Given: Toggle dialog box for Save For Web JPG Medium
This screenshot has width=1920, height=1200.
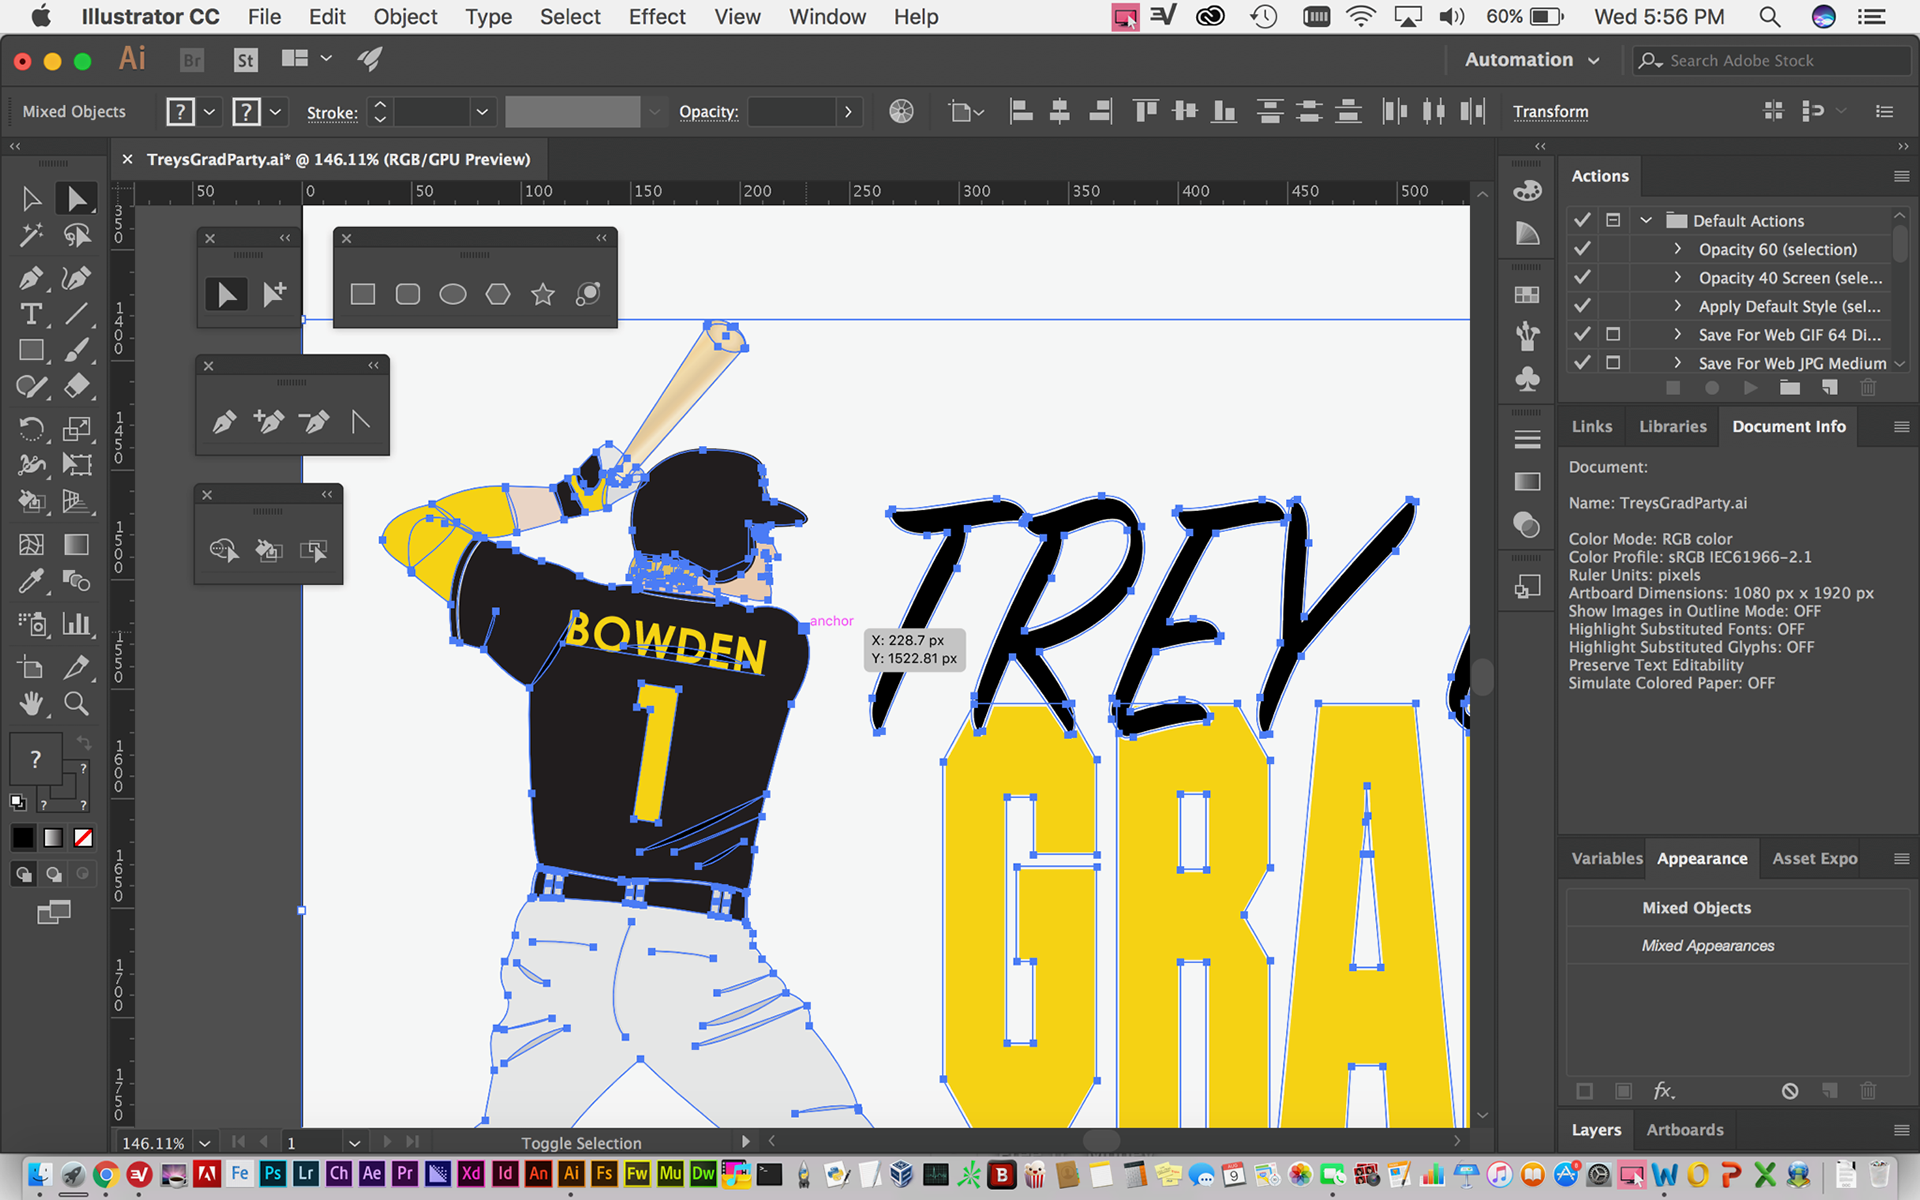Looking at the screenshot, I should pos(1613,363).
